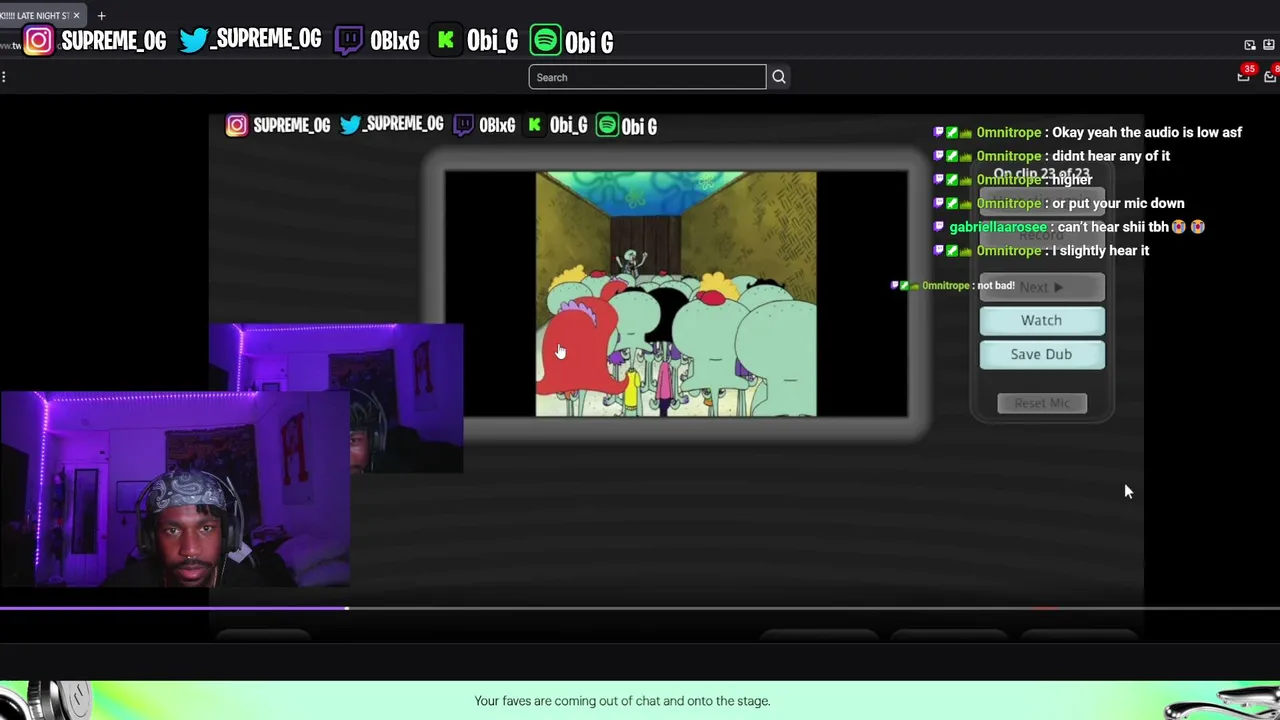Viewport: 1280px width, 720px height.
Task: Click the cartoon clip preview in the dub game
Action: 676,294
